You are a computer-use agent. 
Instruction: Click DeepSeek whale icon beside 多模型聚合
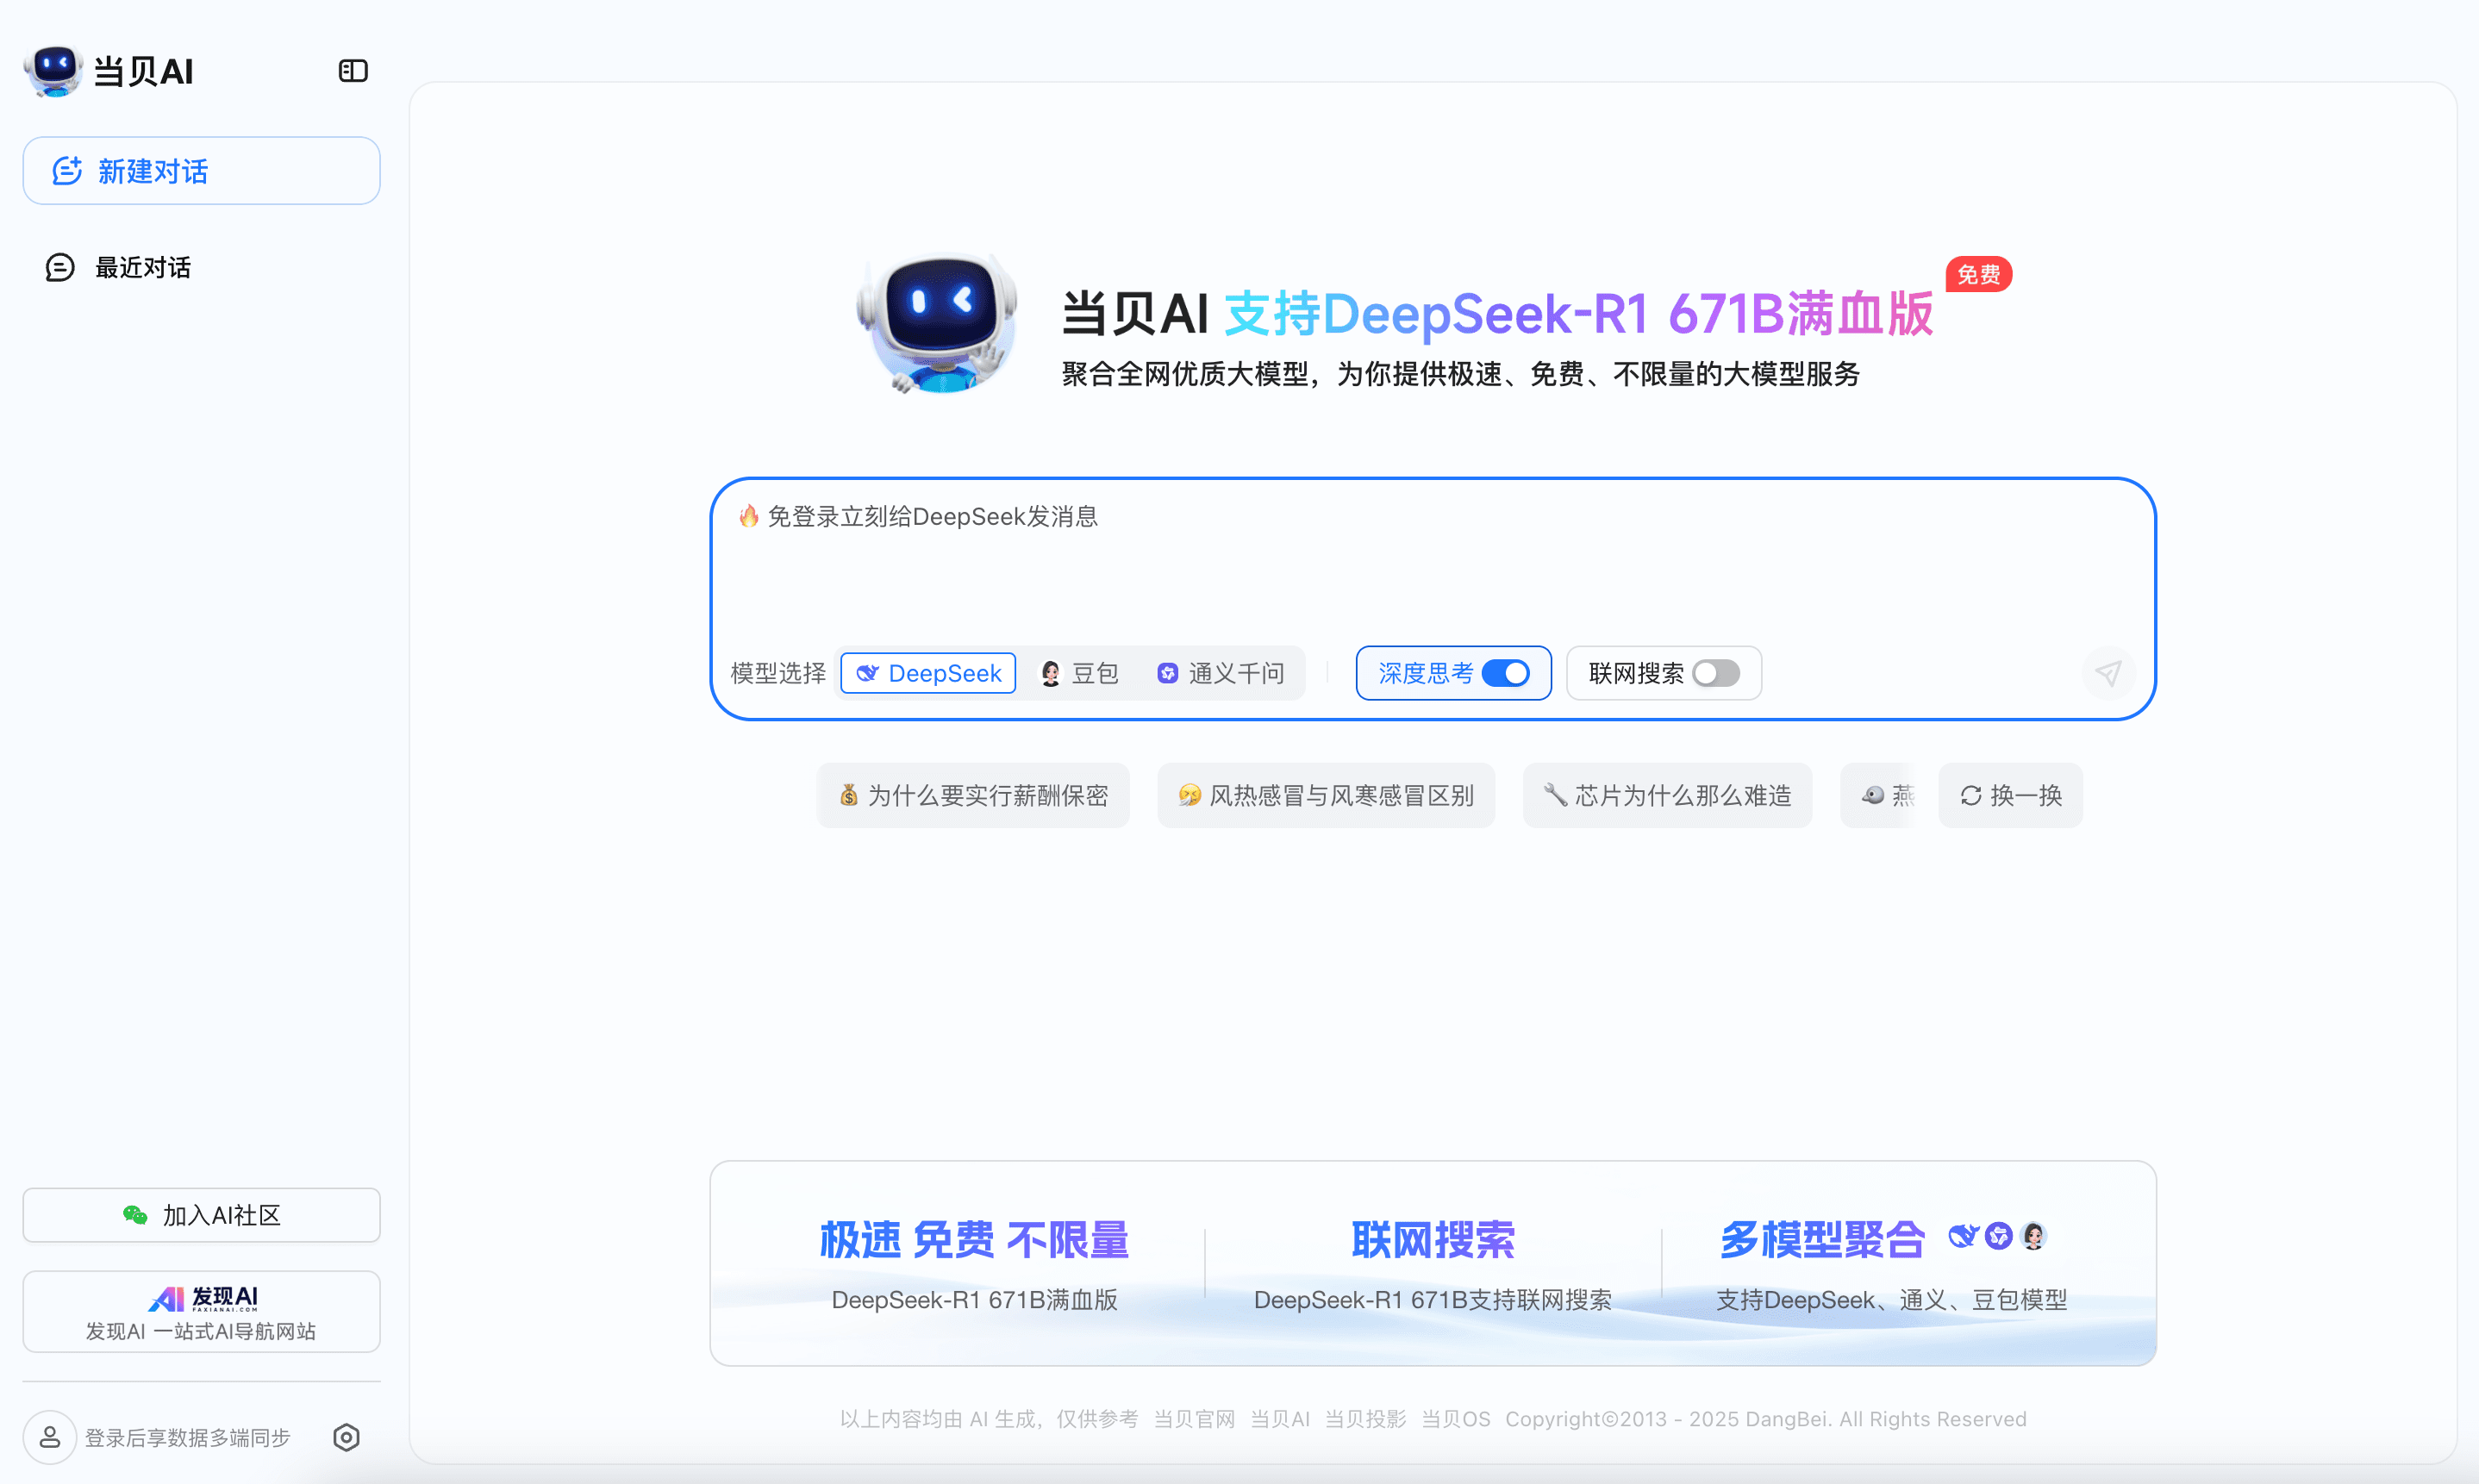tap(1963, 1237)
